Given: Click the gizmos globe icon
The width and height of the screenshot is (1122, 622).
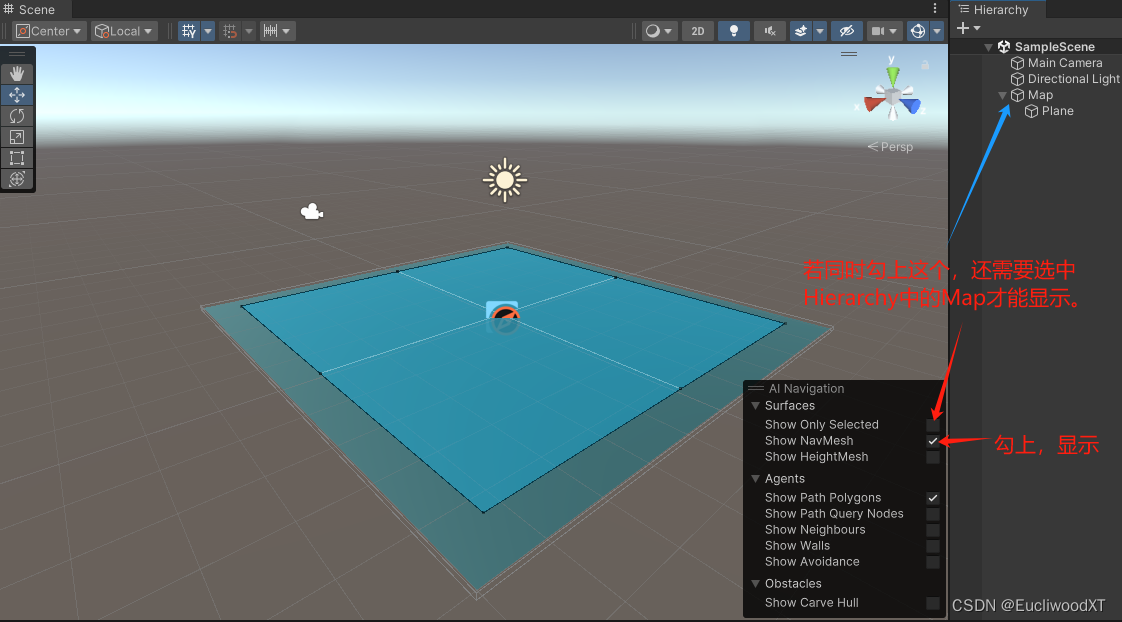Looking at the screenshot, I should tap(918, 31).
